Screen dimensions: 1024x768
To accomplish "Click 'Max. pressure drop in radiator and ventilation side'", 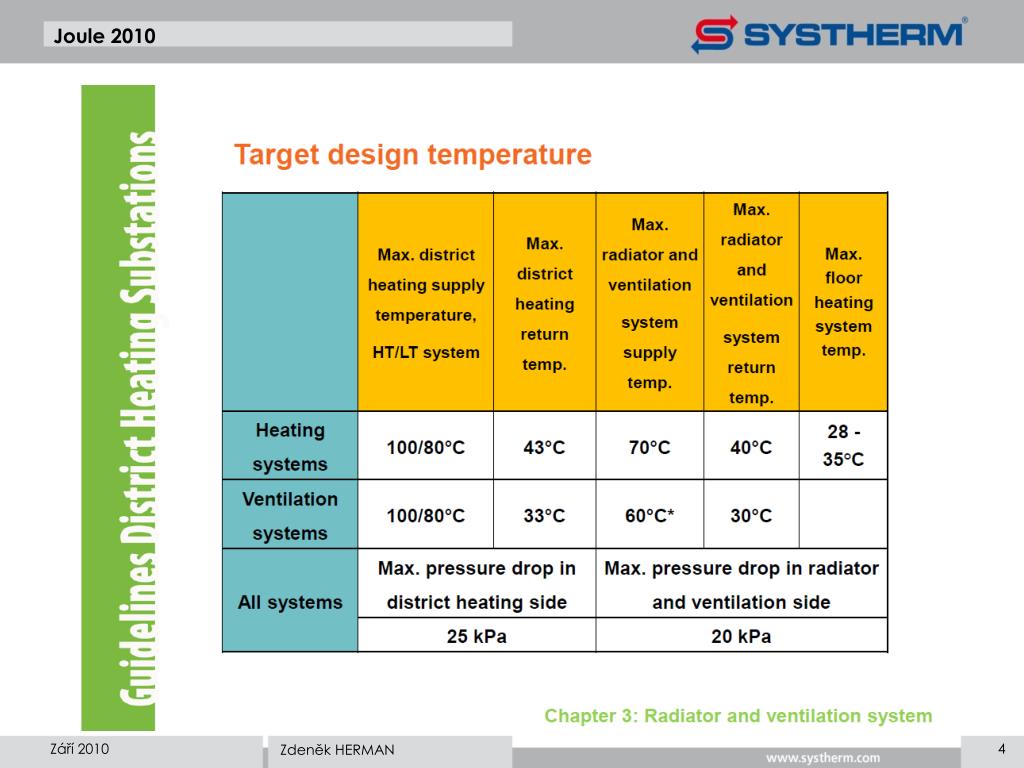I will coord(742,584).
